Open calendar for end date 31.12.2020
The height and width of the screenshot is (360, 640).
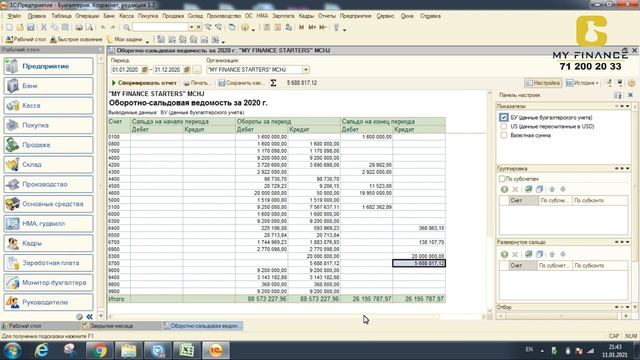tap(187, 70)
